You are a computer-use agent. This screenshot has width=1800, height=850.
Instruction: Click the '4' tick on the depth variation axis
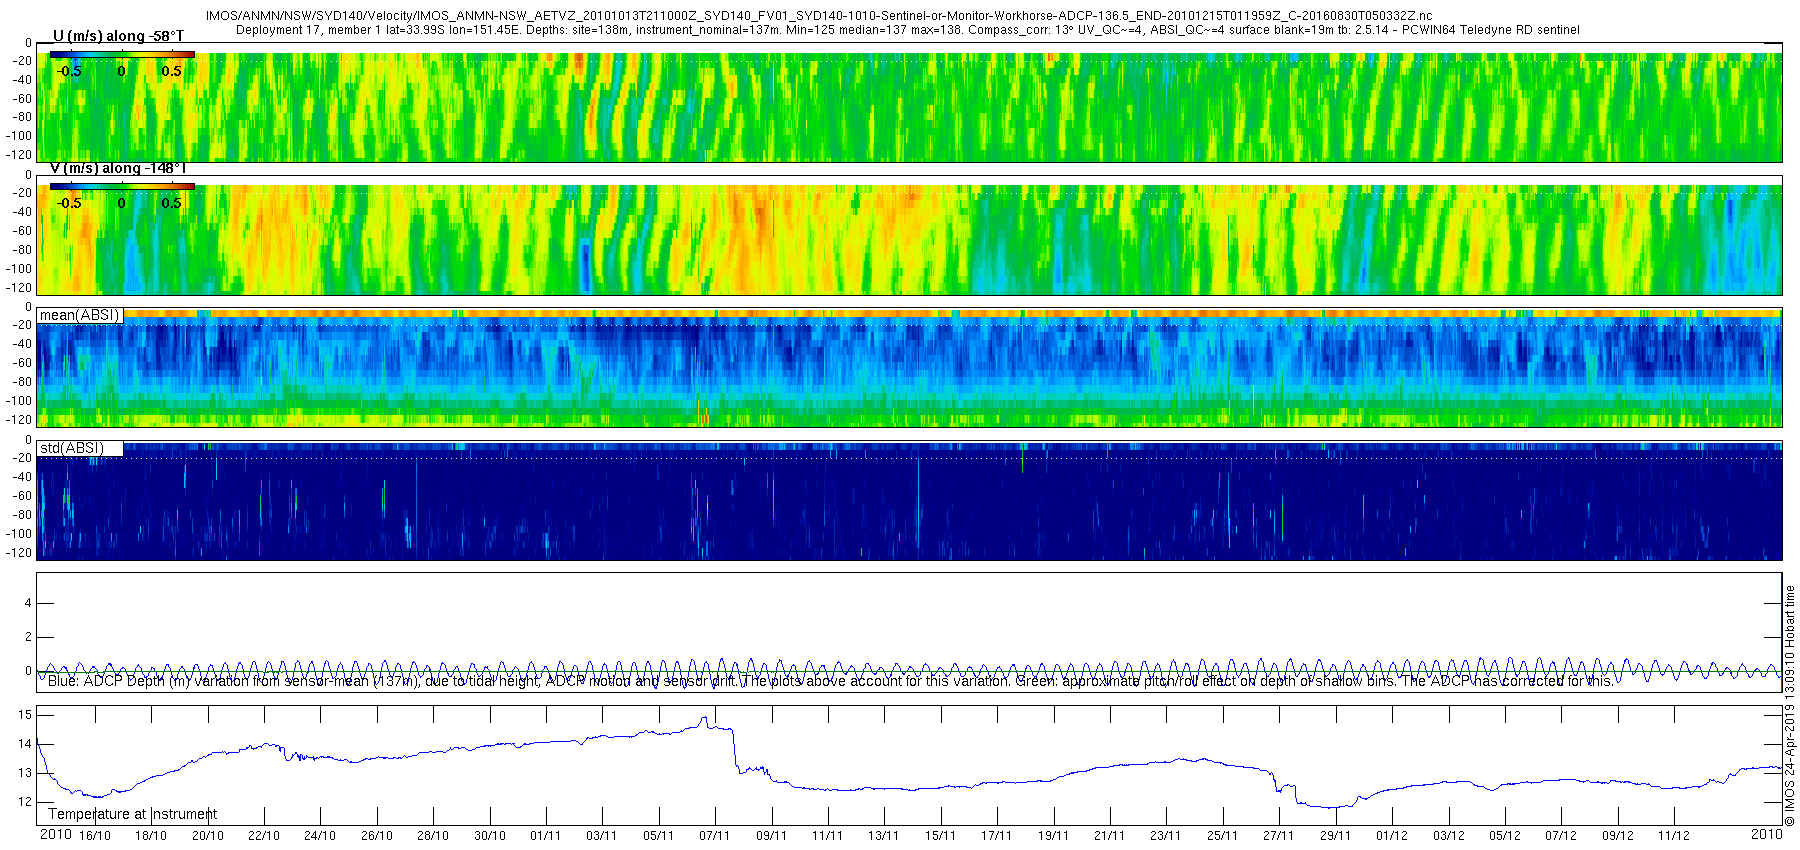(x=28, y=604)
